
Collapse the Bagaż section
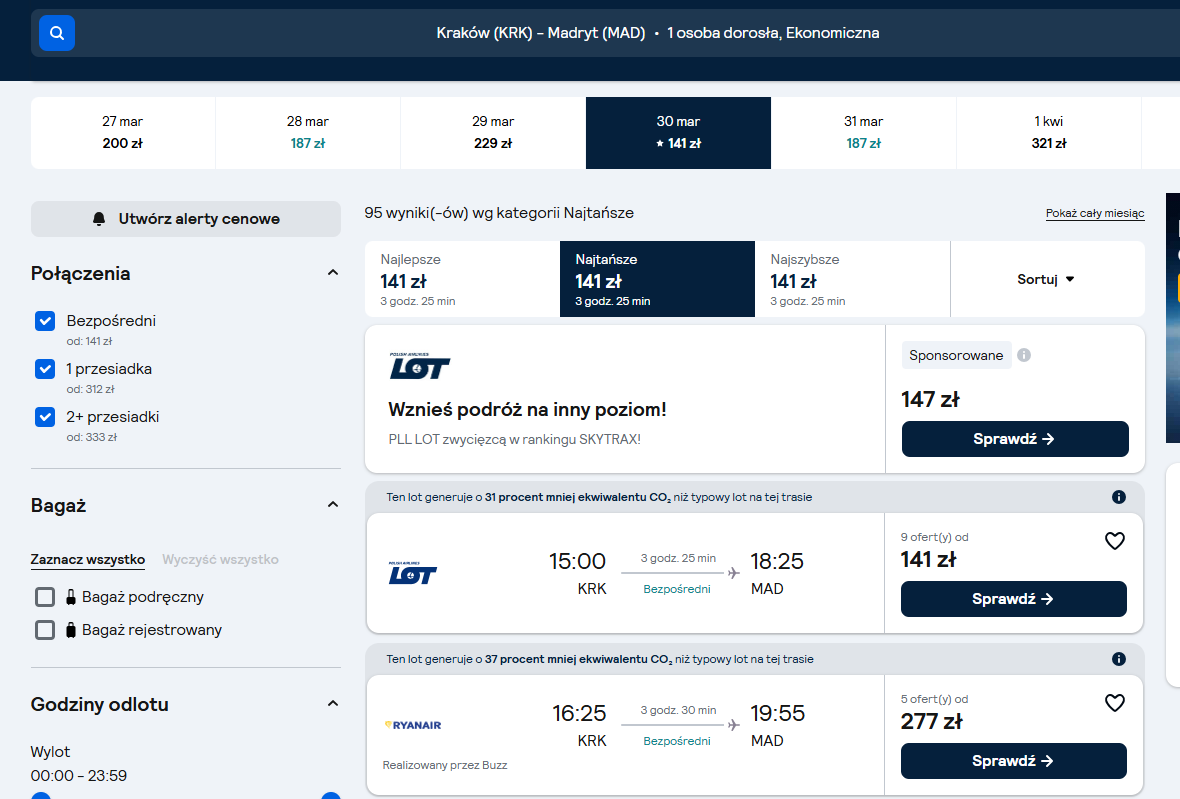point(333,504)
